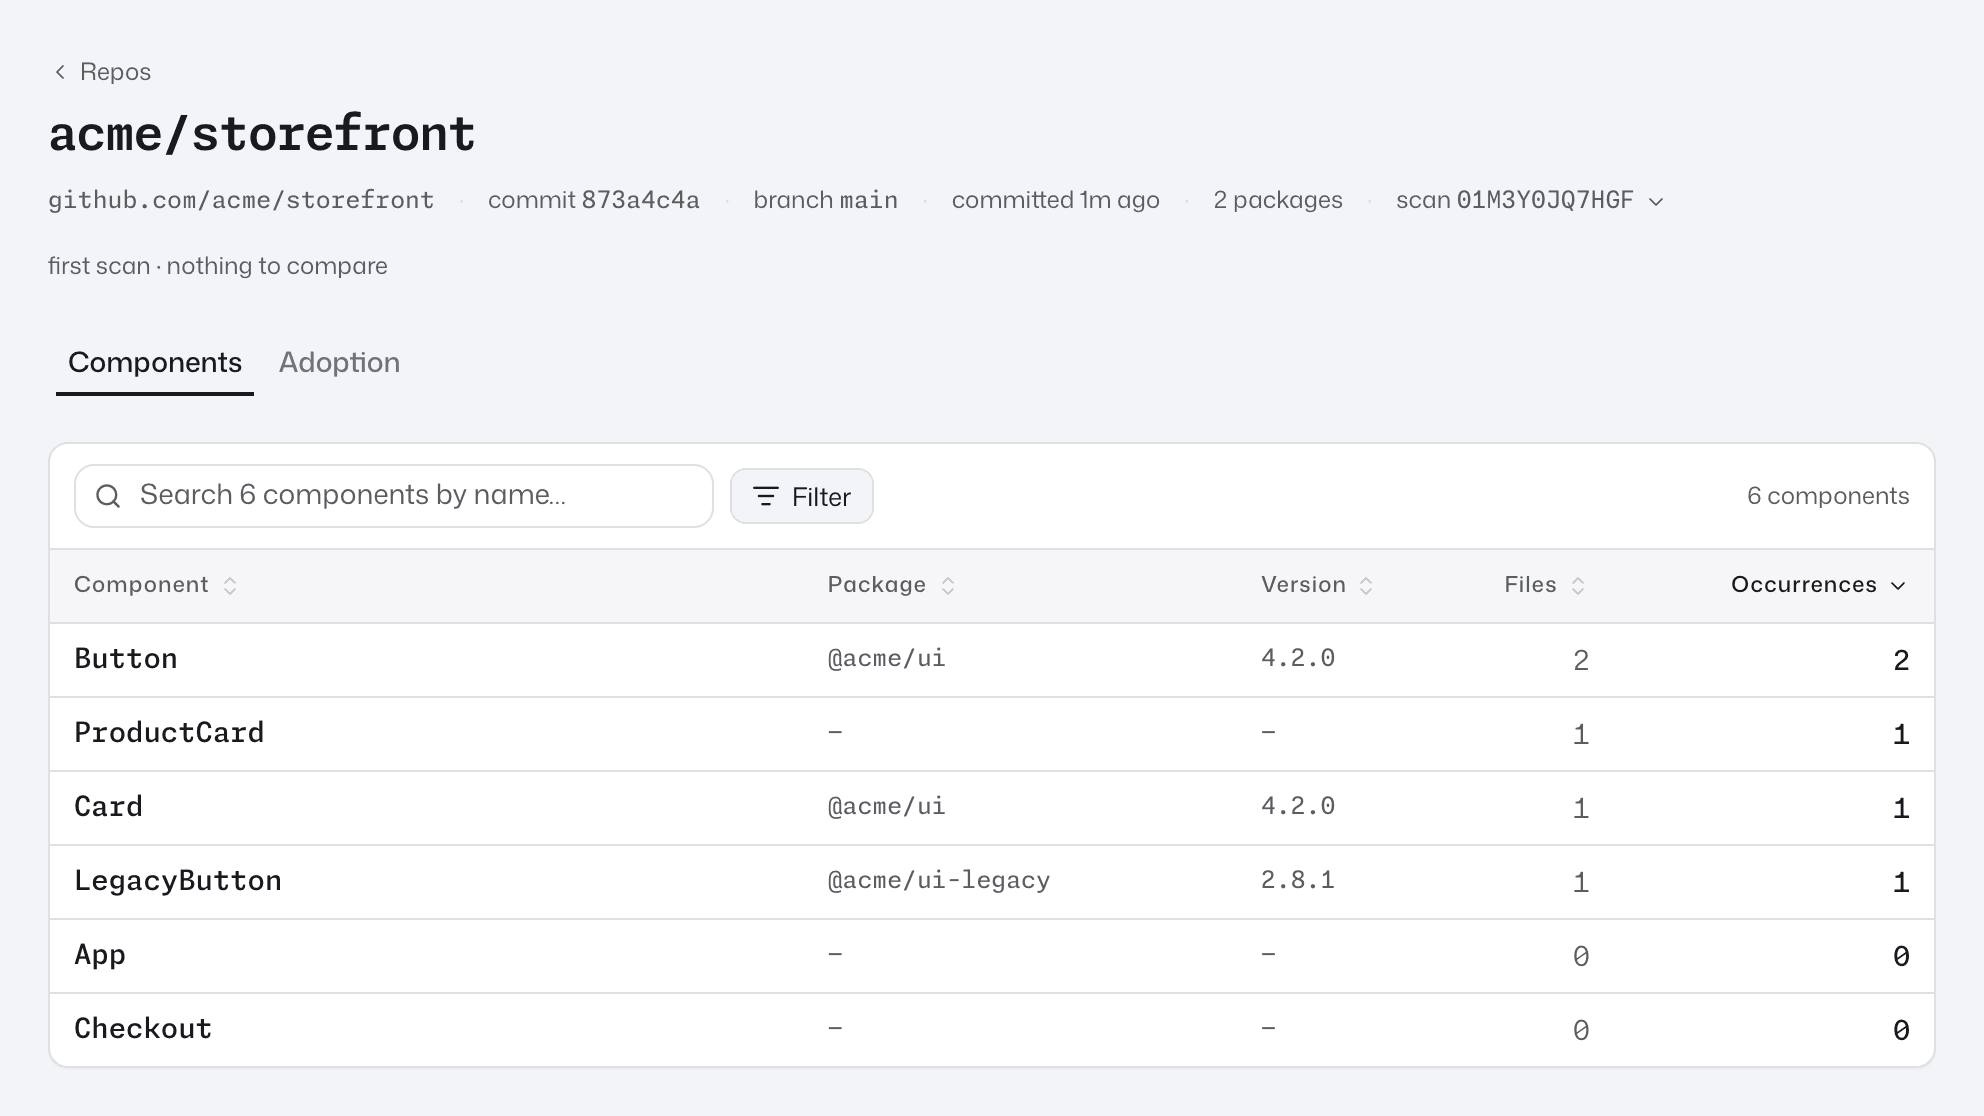Image resolution: width=1984 pixels, height=1116 pixels.
Task: Click the github.com/acme/storefront URL text
Action: click(241, 200)
